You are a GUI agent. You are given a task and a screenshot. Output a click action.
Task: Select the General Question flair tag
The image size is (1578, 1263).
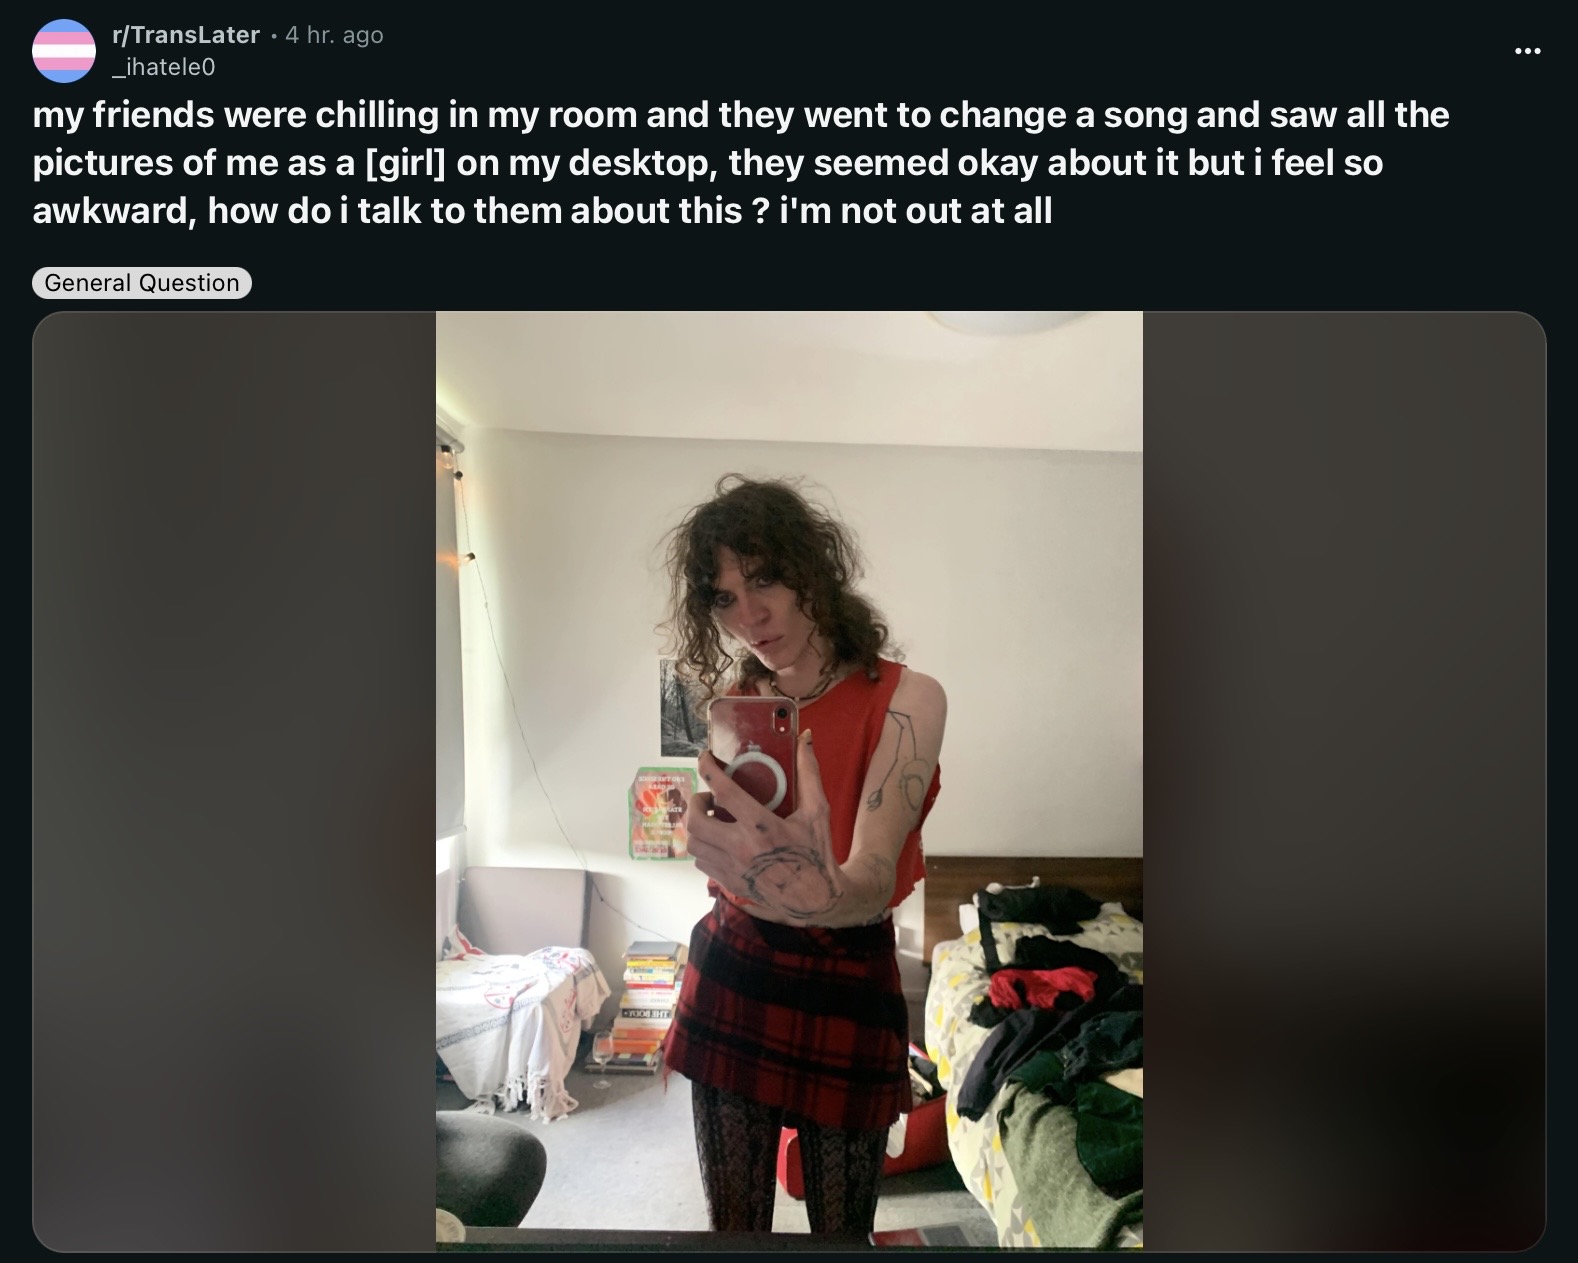click(142, 283)
